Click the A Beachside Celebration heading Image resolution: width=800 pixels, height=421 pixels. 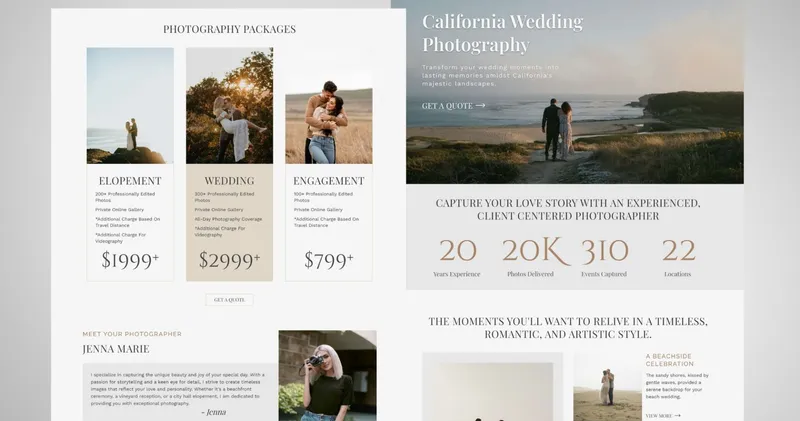click(x=669, y=360)
